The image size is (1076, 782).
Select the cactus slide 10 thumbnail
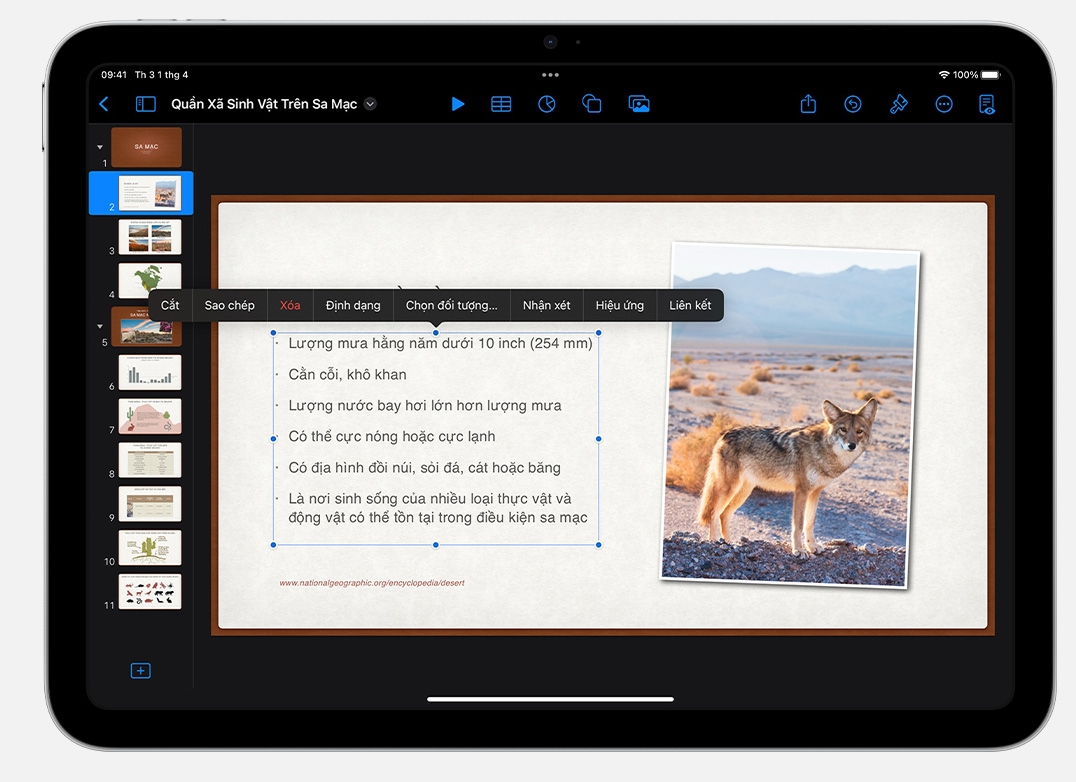150,547
